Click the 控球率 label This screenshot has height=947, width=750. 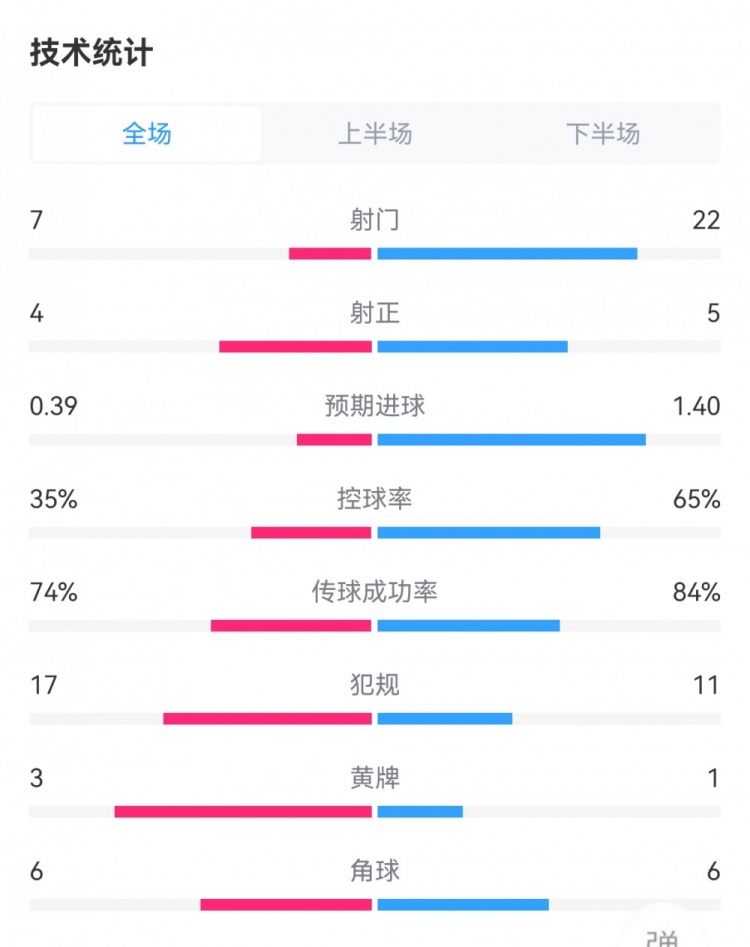375,499
